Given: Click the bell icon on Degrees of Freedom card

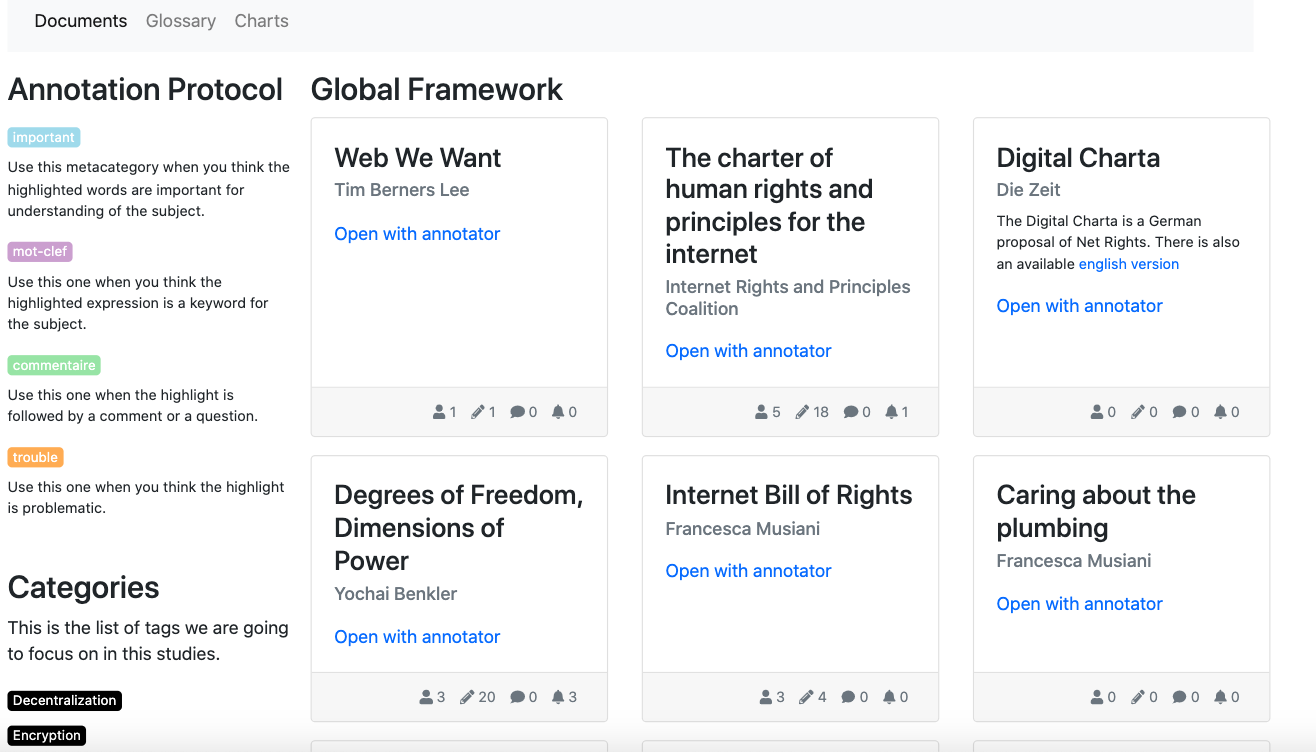Looking at the screenshot, I should (x=558, y=697).
